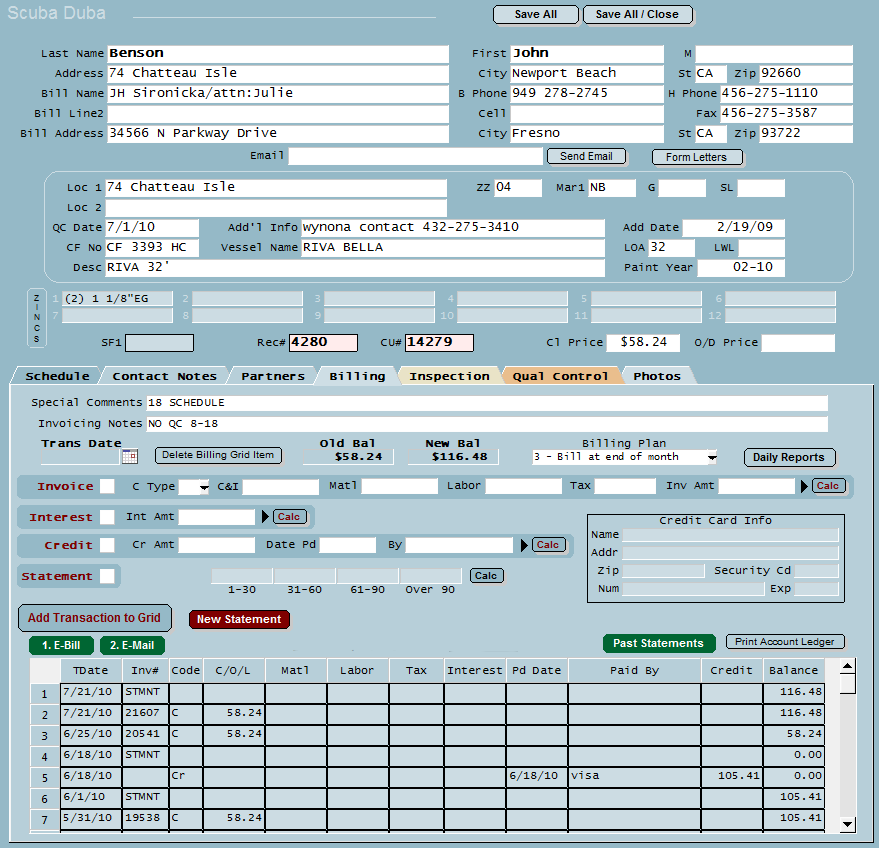Expand the Billing Plan dropdown
This screenshot has width=879, height=848.
pyautogui.click(x=712, y=457)
